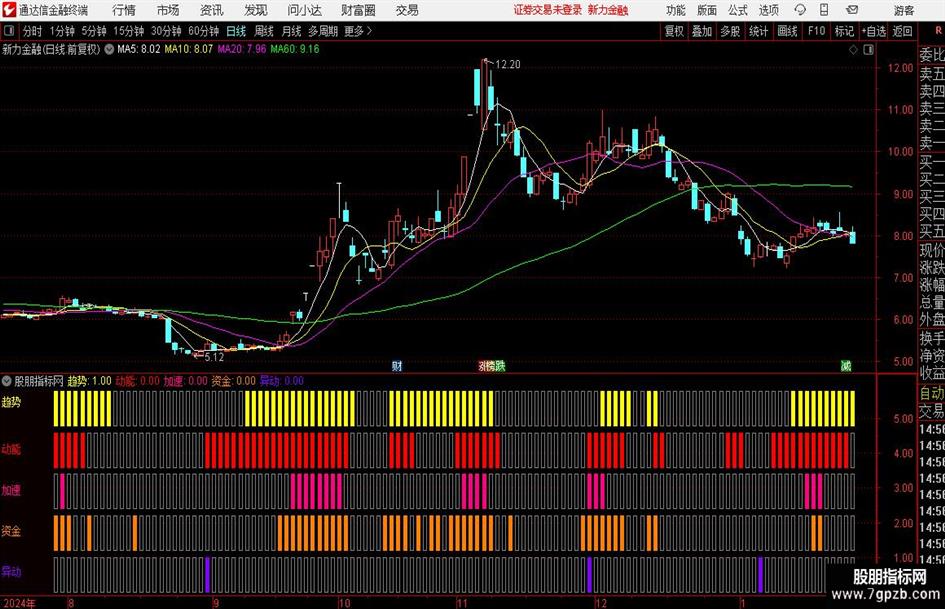
Task: Click the 异动: 0.00 indicator value
Action: click(x=281, y=381)
